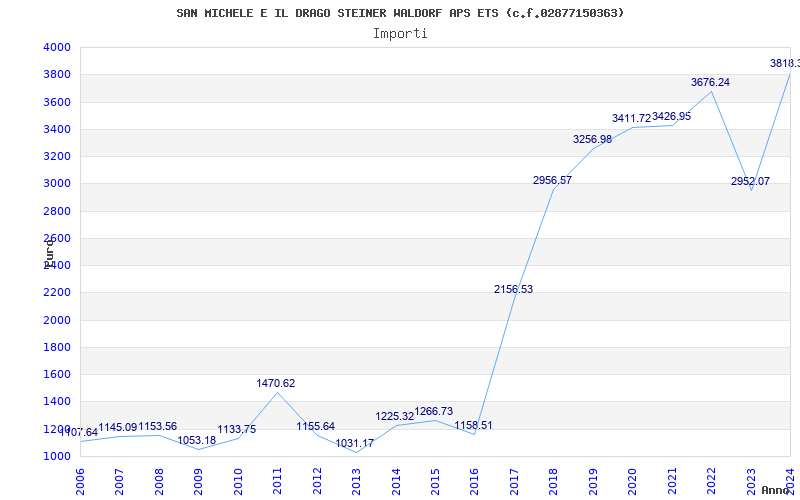Click x-axis year 2020

[633, 481]
